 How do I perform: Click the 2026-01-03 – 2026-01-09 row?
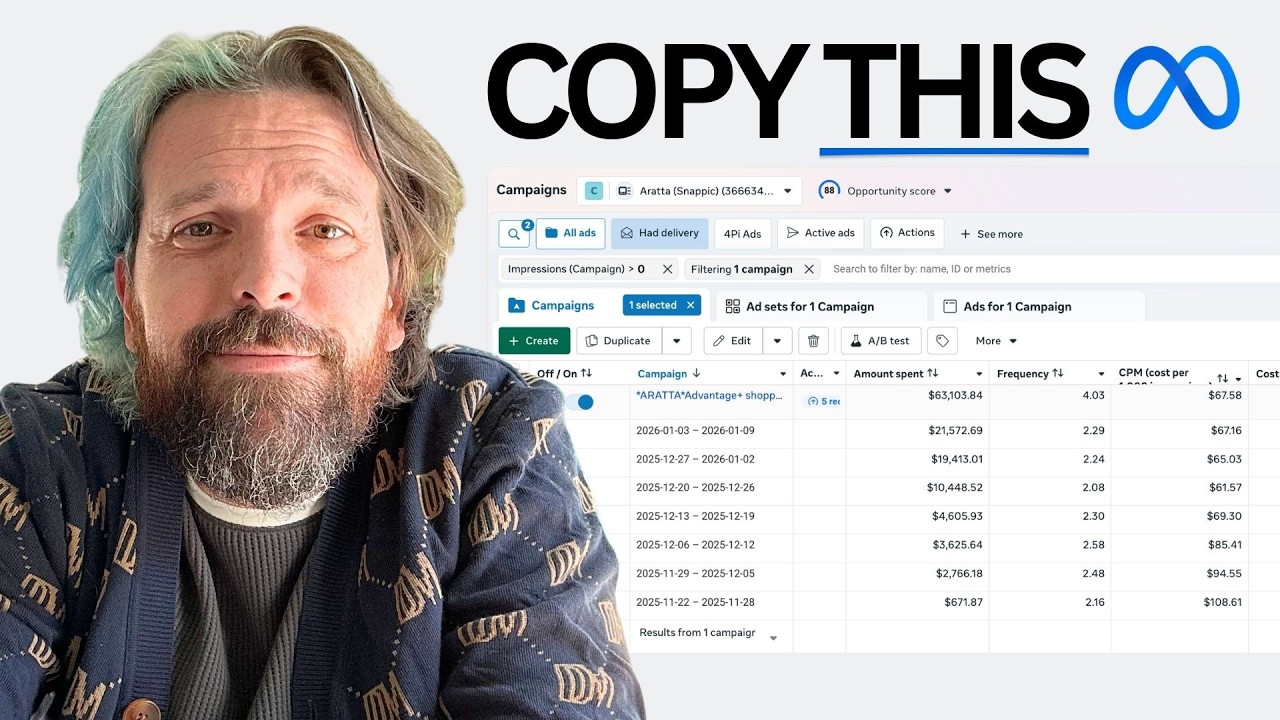pos(940,431)
